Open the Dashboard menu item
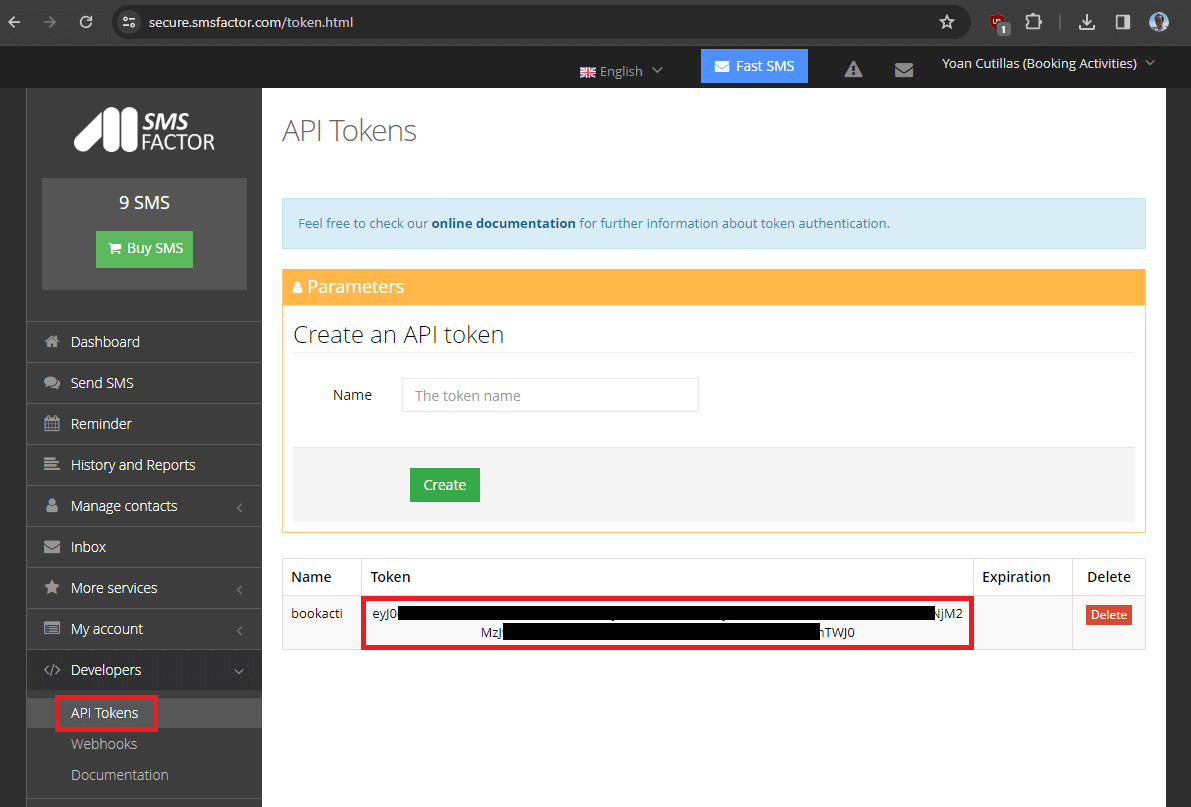 (144, 342)
